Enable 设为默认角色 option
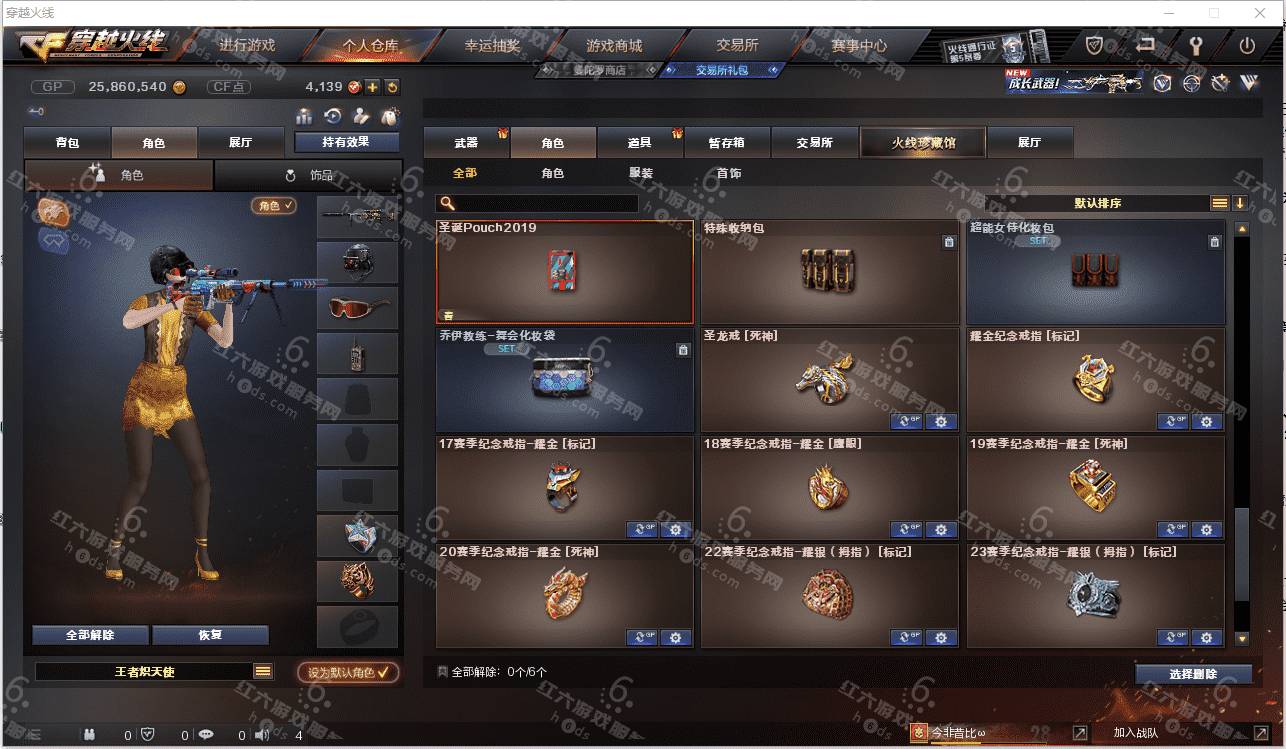This screenshot has height=749, width=1286. (348, 672)
